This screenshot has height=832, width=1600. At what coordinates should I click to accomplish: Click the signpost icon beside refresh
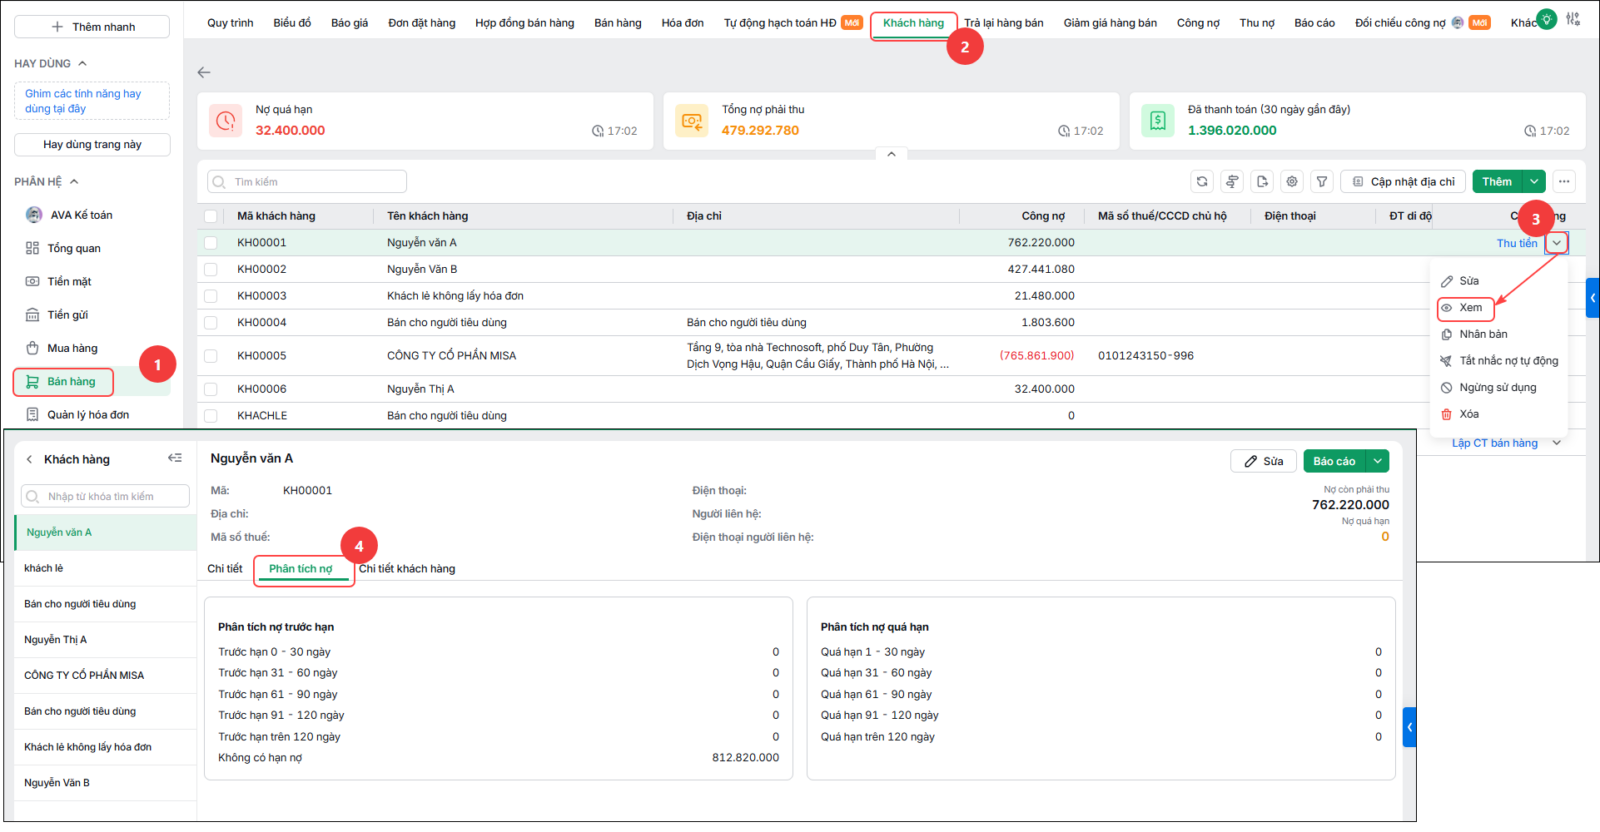pyautogui.click(x=1232, y=182)
